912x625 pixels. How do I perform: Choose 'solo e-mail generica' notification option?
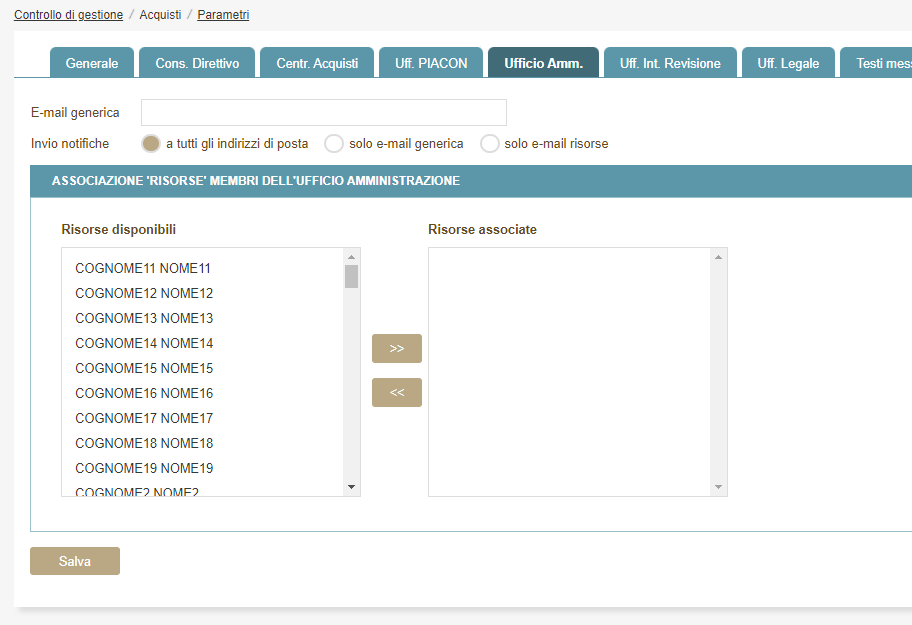coord(334,143)
